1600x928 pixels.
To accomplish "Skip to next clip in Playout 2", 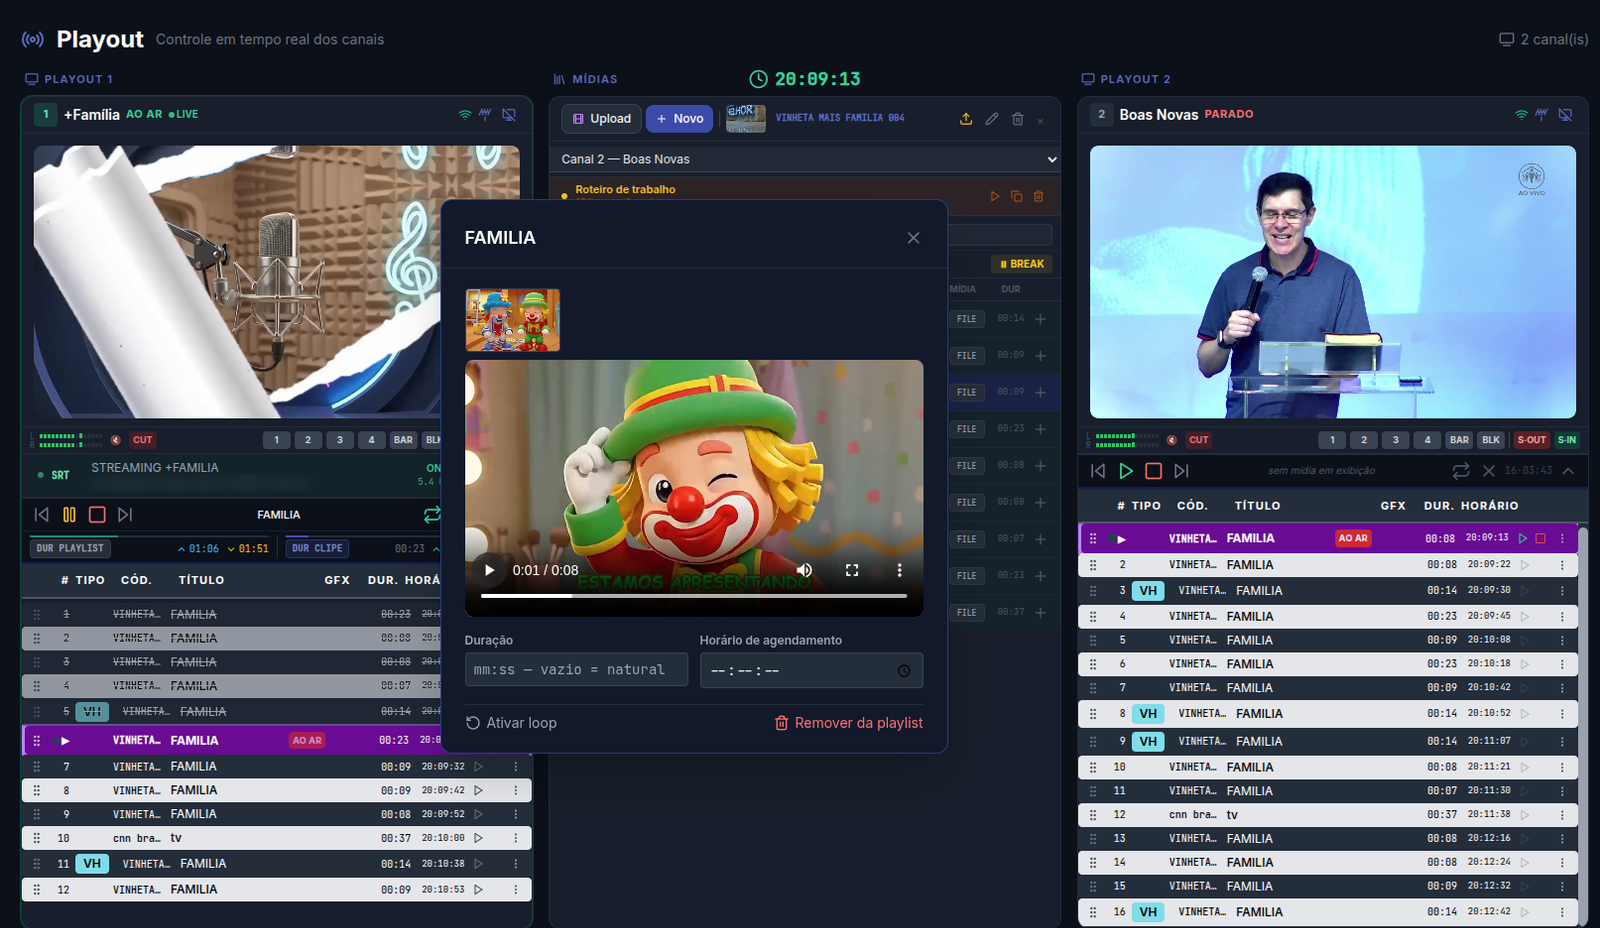I will coord(1181,470).
